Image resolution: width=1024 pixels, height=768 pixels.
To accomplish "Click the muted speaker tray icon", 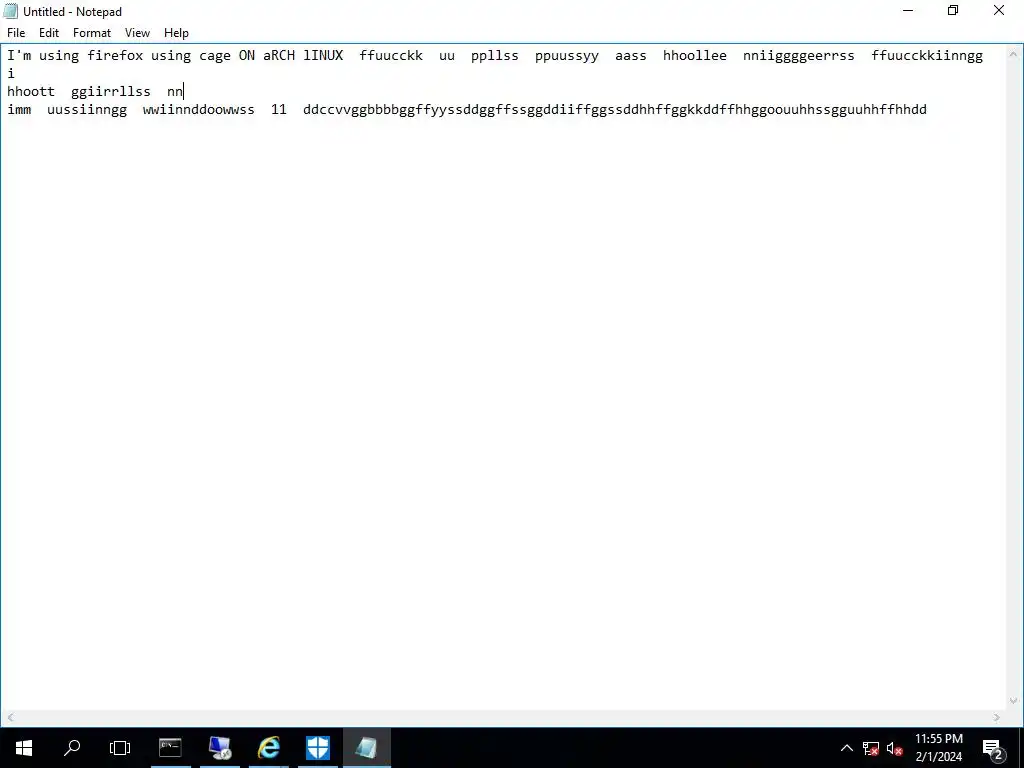I will point(895,748).
